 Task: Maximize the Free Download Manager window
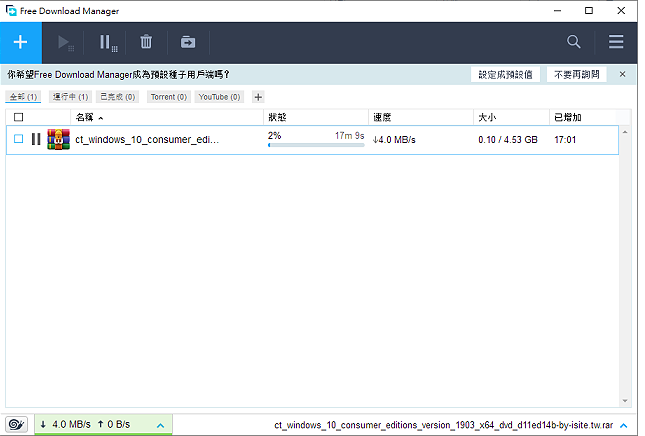(x=589, y=11)
